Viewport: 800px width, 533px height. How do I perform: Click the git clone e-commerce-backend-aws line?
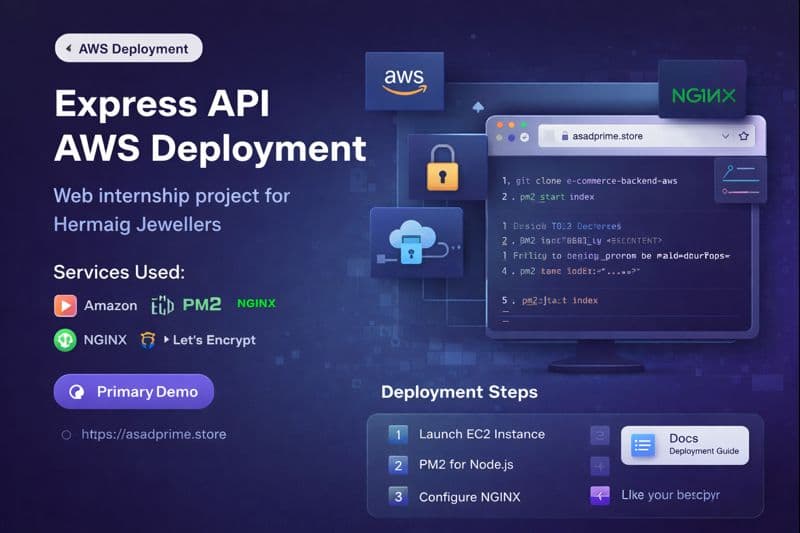[x=590, y=181]
